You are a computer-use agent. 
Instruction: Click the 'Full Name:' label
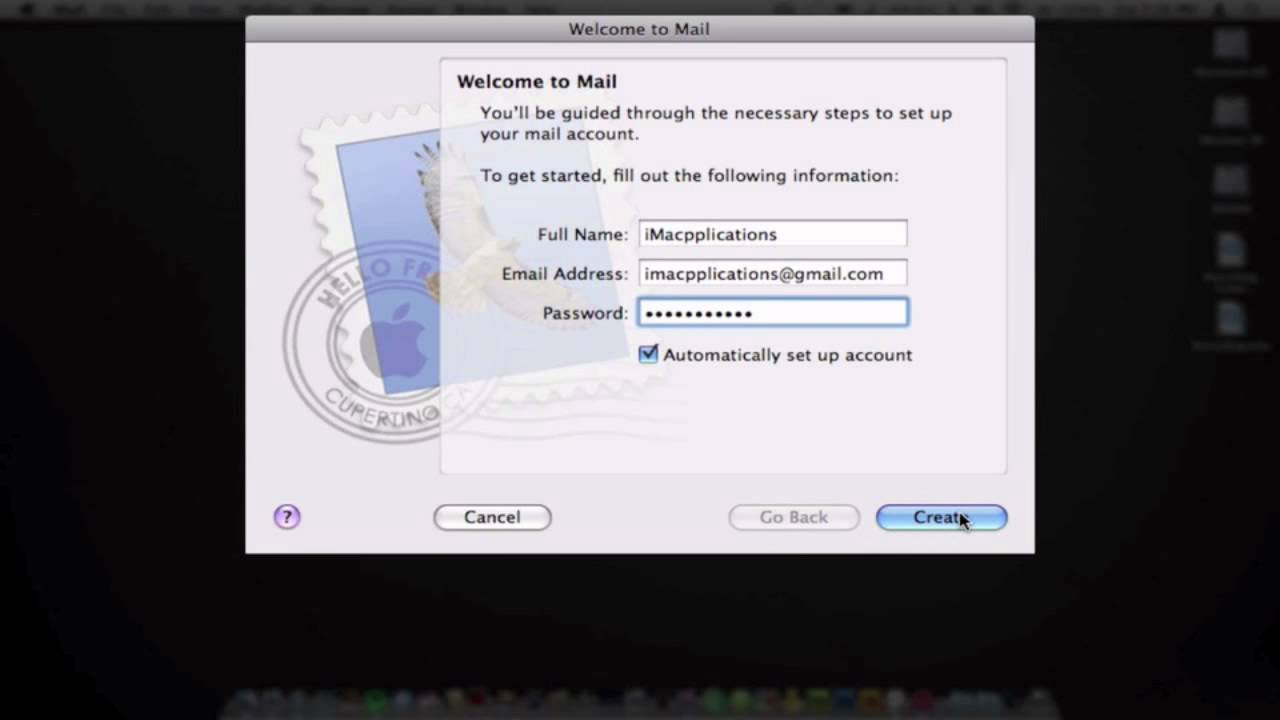[583, 234]
